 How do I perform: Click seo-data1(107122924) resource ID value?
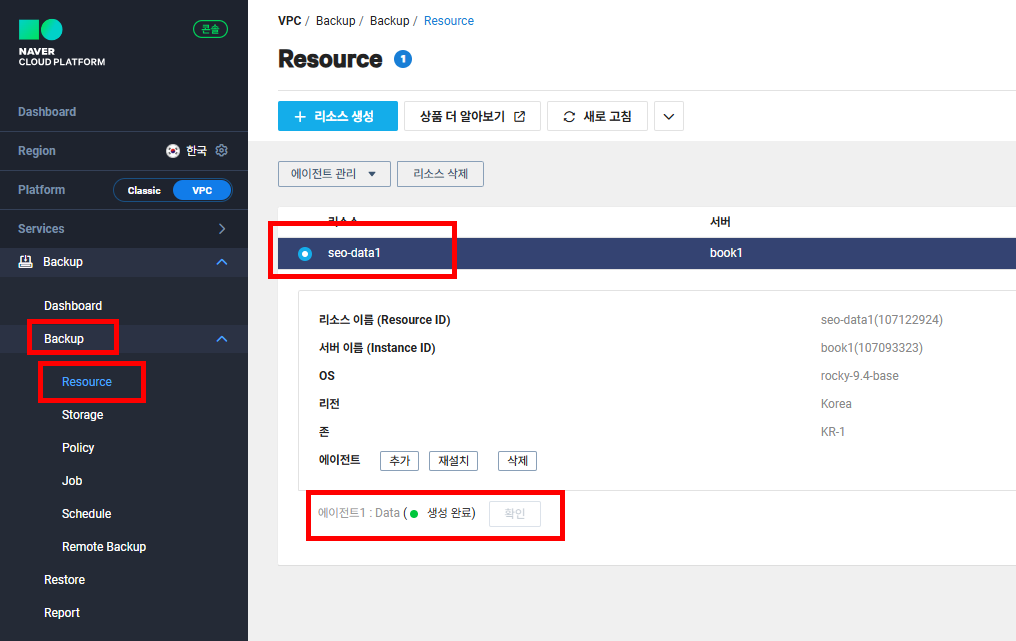[881, 320]
